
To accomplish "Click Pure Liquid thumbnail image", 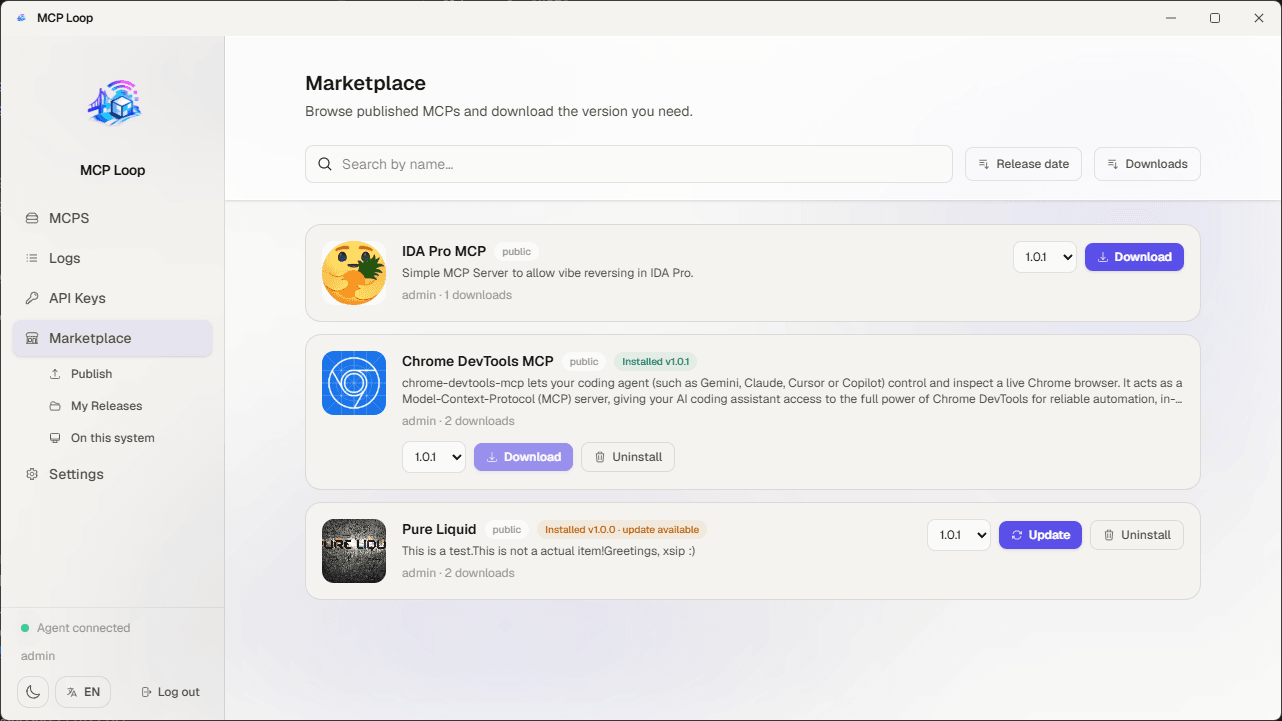I will pyautogui.click(x=354, y=551).
